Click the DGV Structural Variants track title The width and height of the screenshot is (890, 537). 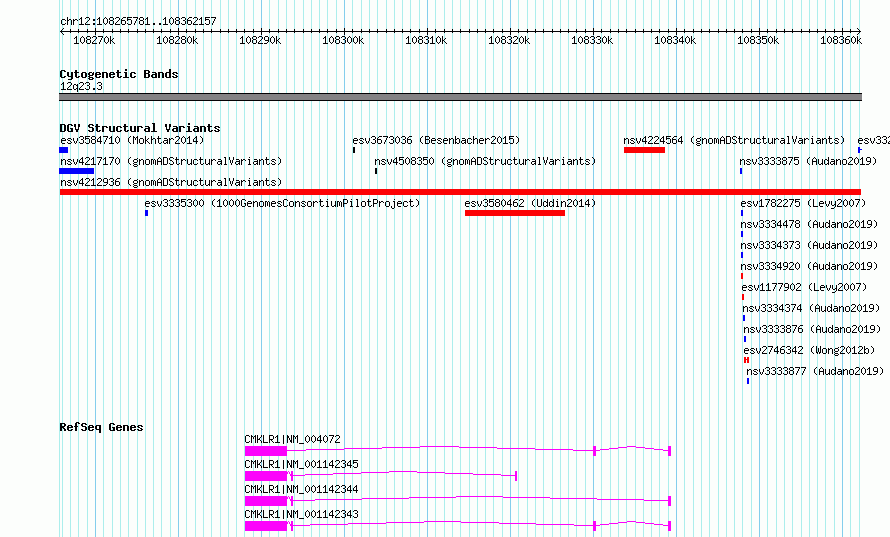pyautogui.click(x=140, y=128)
